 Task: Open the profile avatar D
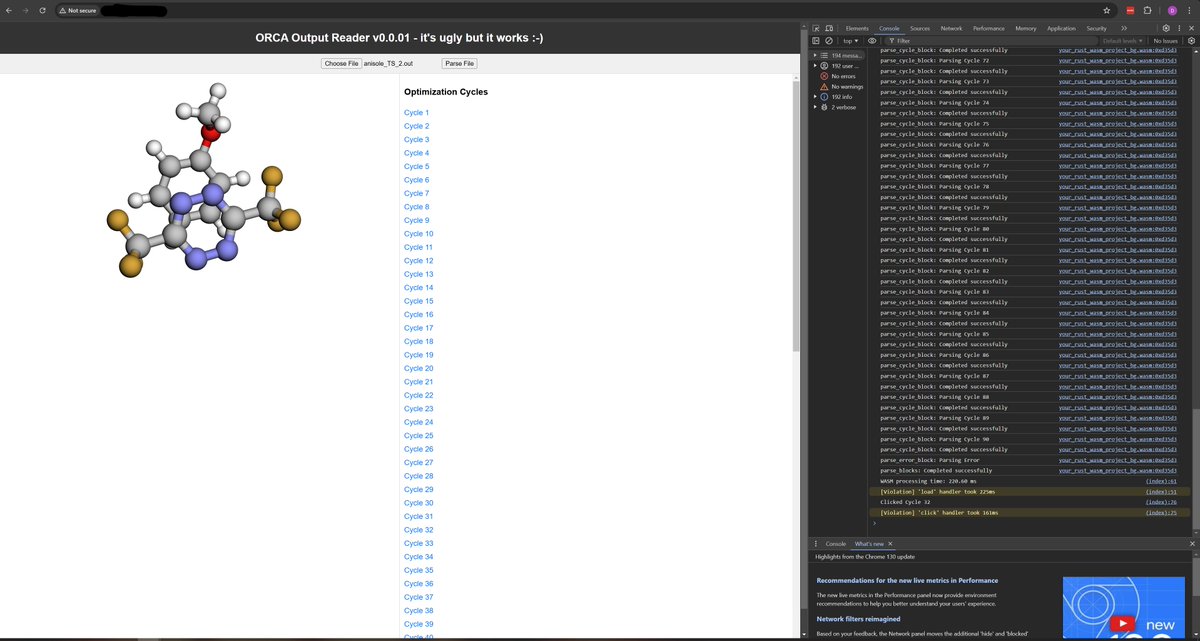[1171, 10]
